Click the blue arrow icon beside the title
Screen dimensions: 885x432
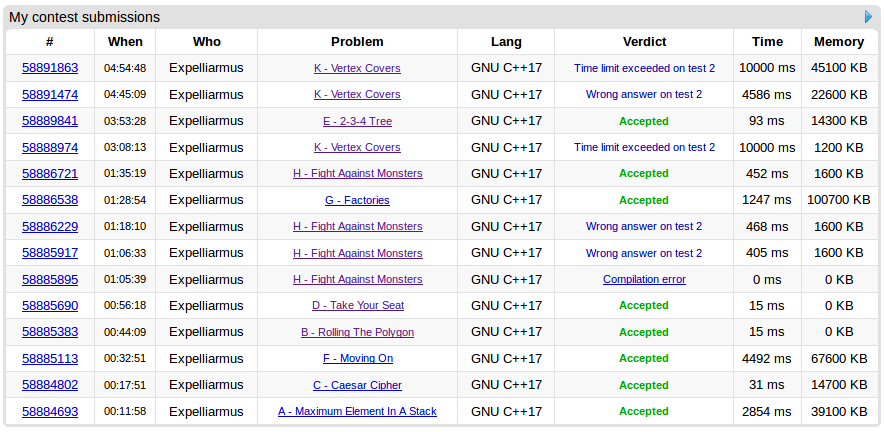coord(868,17)
